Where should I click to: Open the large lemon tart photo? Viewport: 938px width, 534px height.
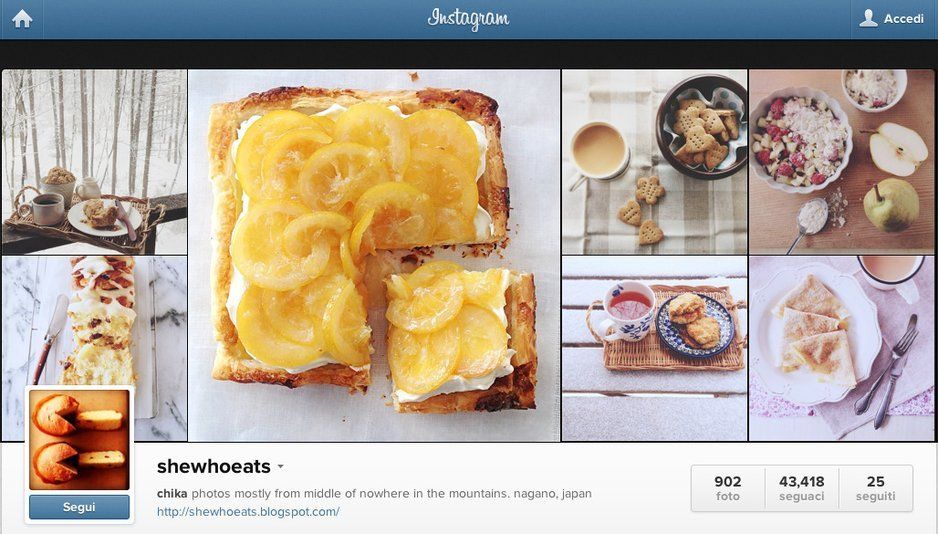[374, 255]
